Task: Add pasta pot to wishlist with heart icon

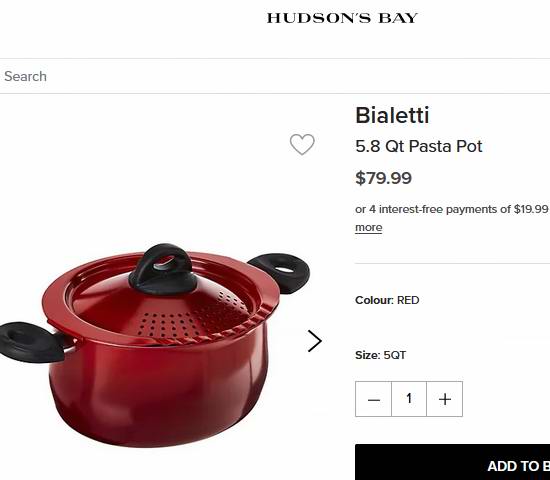Action: click(x=302, y=144)
